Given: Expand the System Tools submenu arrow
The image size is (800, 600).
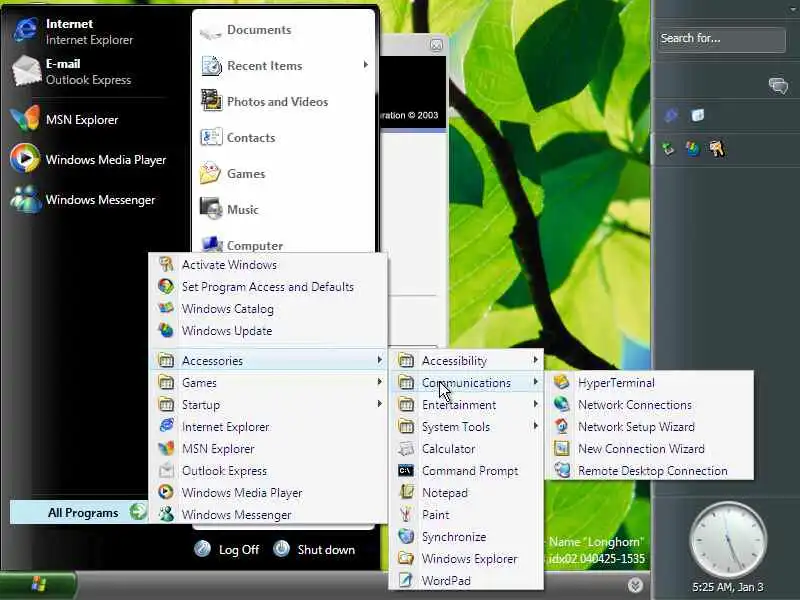Looking at the screenshot, I should coord(535,426).
